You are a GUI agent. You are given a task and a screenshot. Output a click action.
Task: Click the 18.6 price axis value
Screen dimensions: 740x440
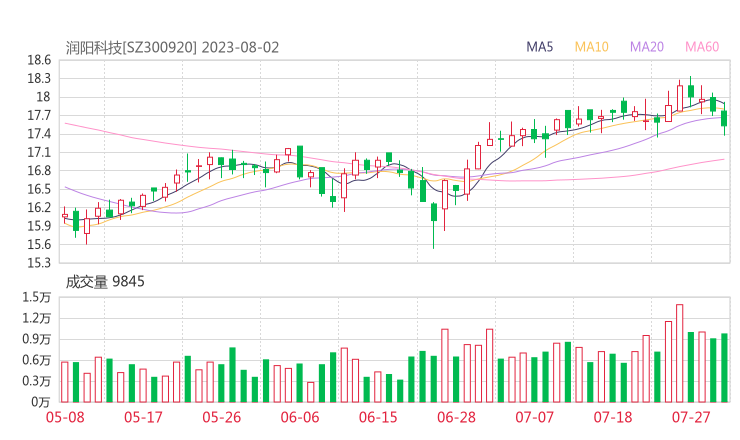point(39,60)
